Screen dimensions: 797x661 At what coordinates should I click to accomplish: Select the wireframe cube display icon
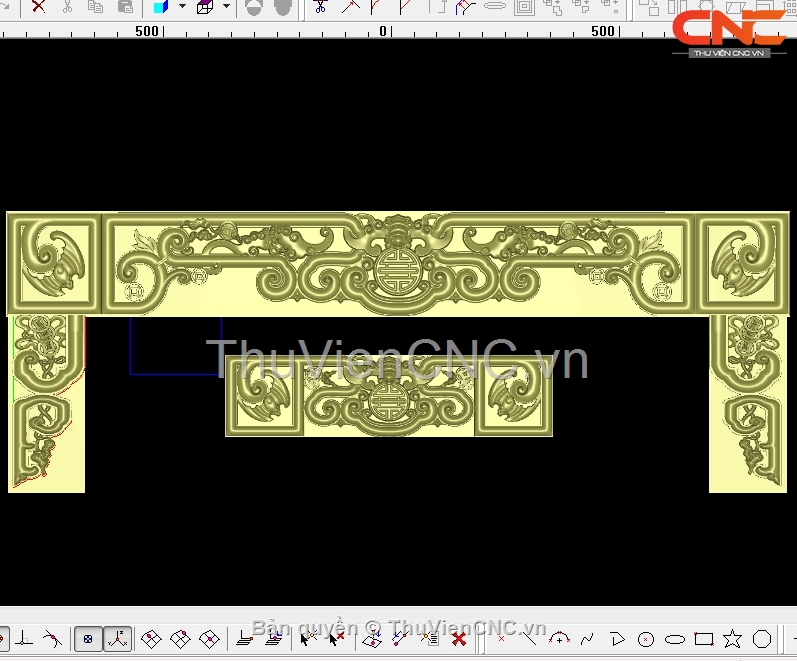205,6
